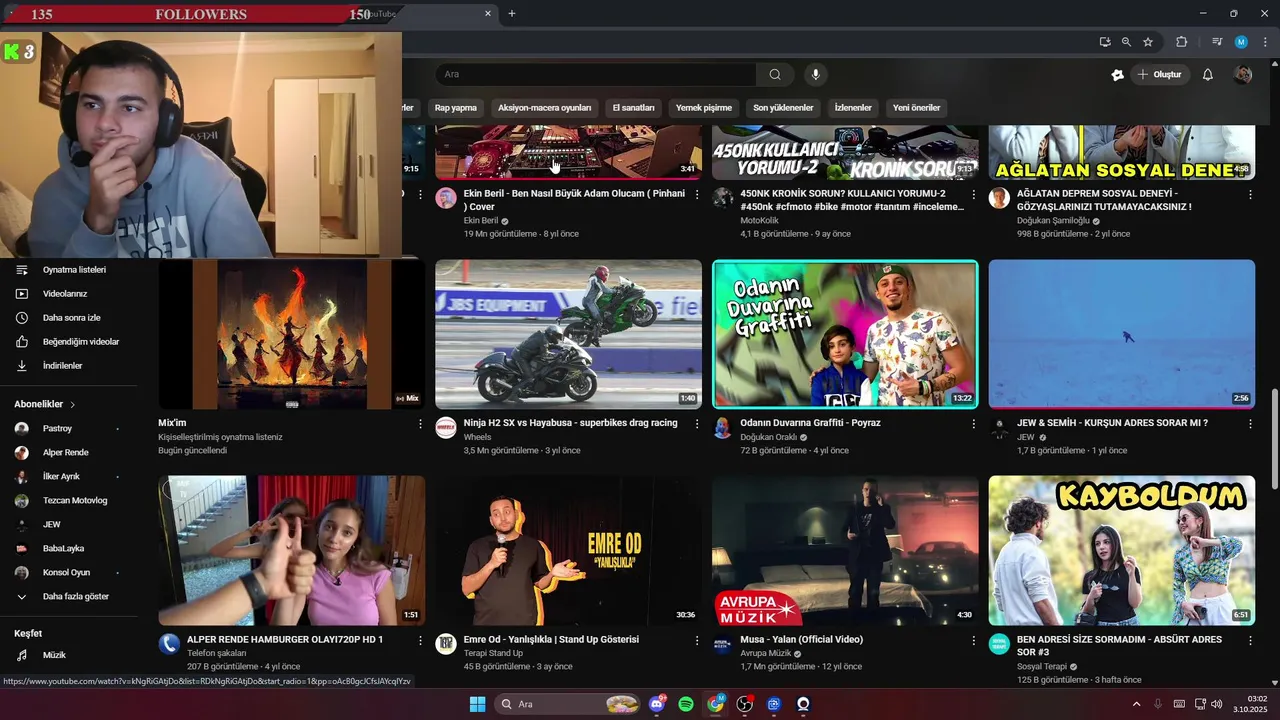Viewport: 1280px width, 720px height.
Task: Open more options for Mix'im playlist
Action: 420,424
